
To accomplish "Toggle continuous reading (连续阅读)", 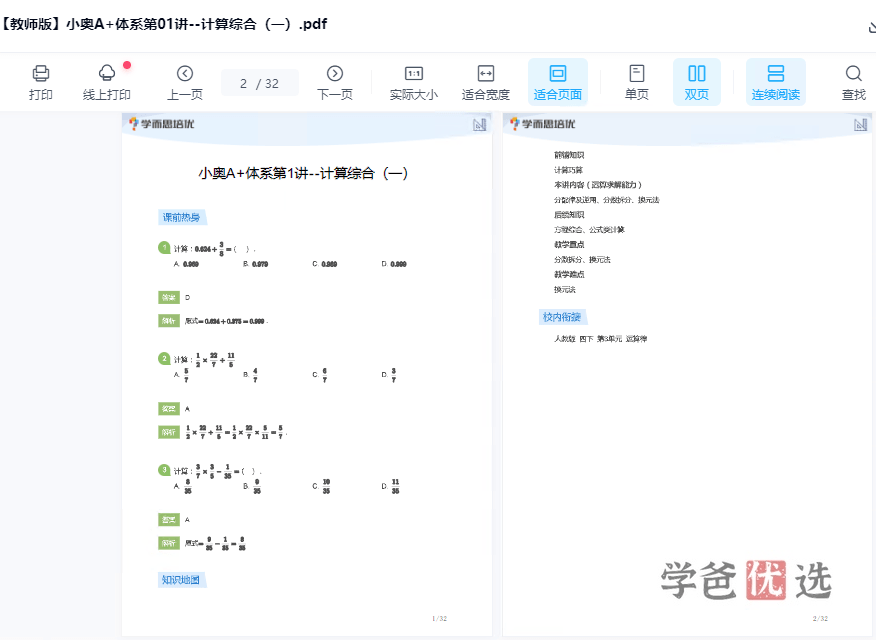I will [x=775, y=82].
